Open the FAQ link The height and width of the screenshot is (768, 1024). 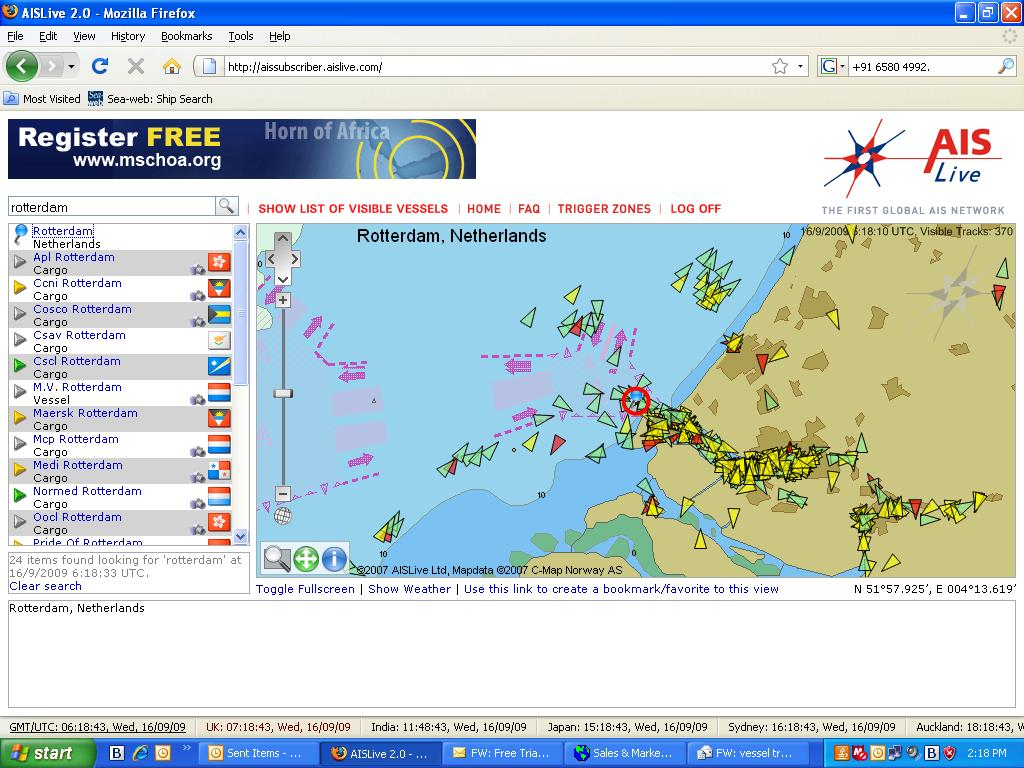(x=529, y=209)
